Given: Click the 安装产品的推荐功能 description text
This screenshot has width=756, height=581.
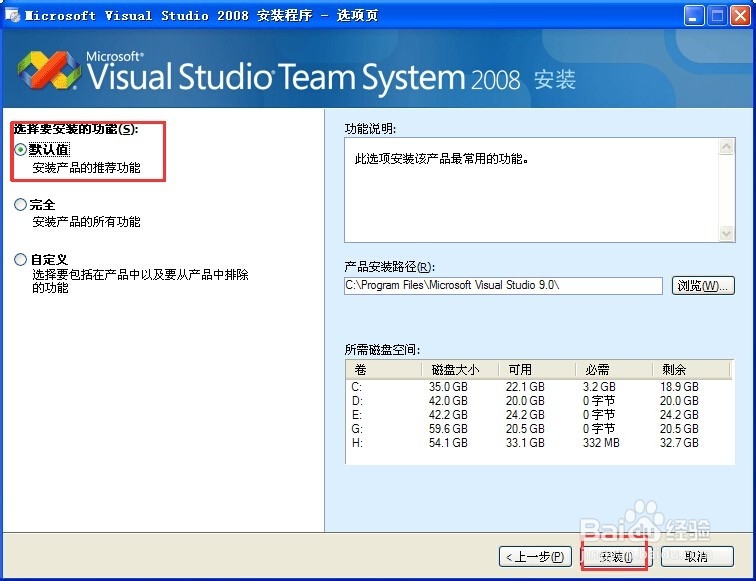Looking at the screenshot, I should point(86,168).
